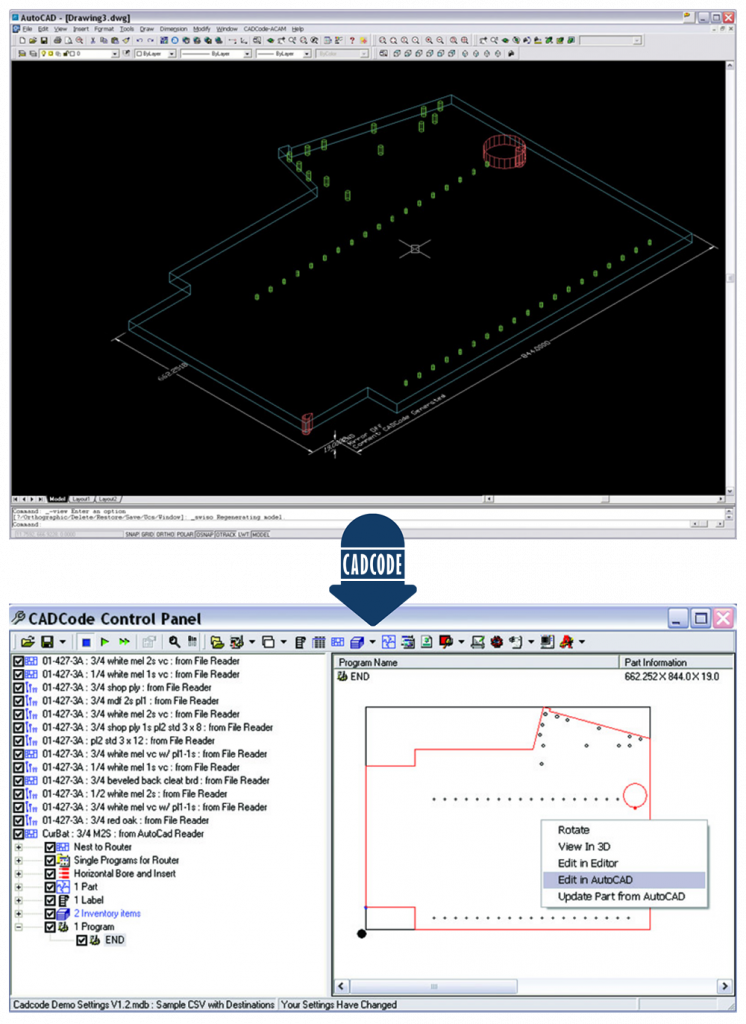Choose Edit in AutoCAD from context menu
746x1024 pixels.
tap(594, 880)
